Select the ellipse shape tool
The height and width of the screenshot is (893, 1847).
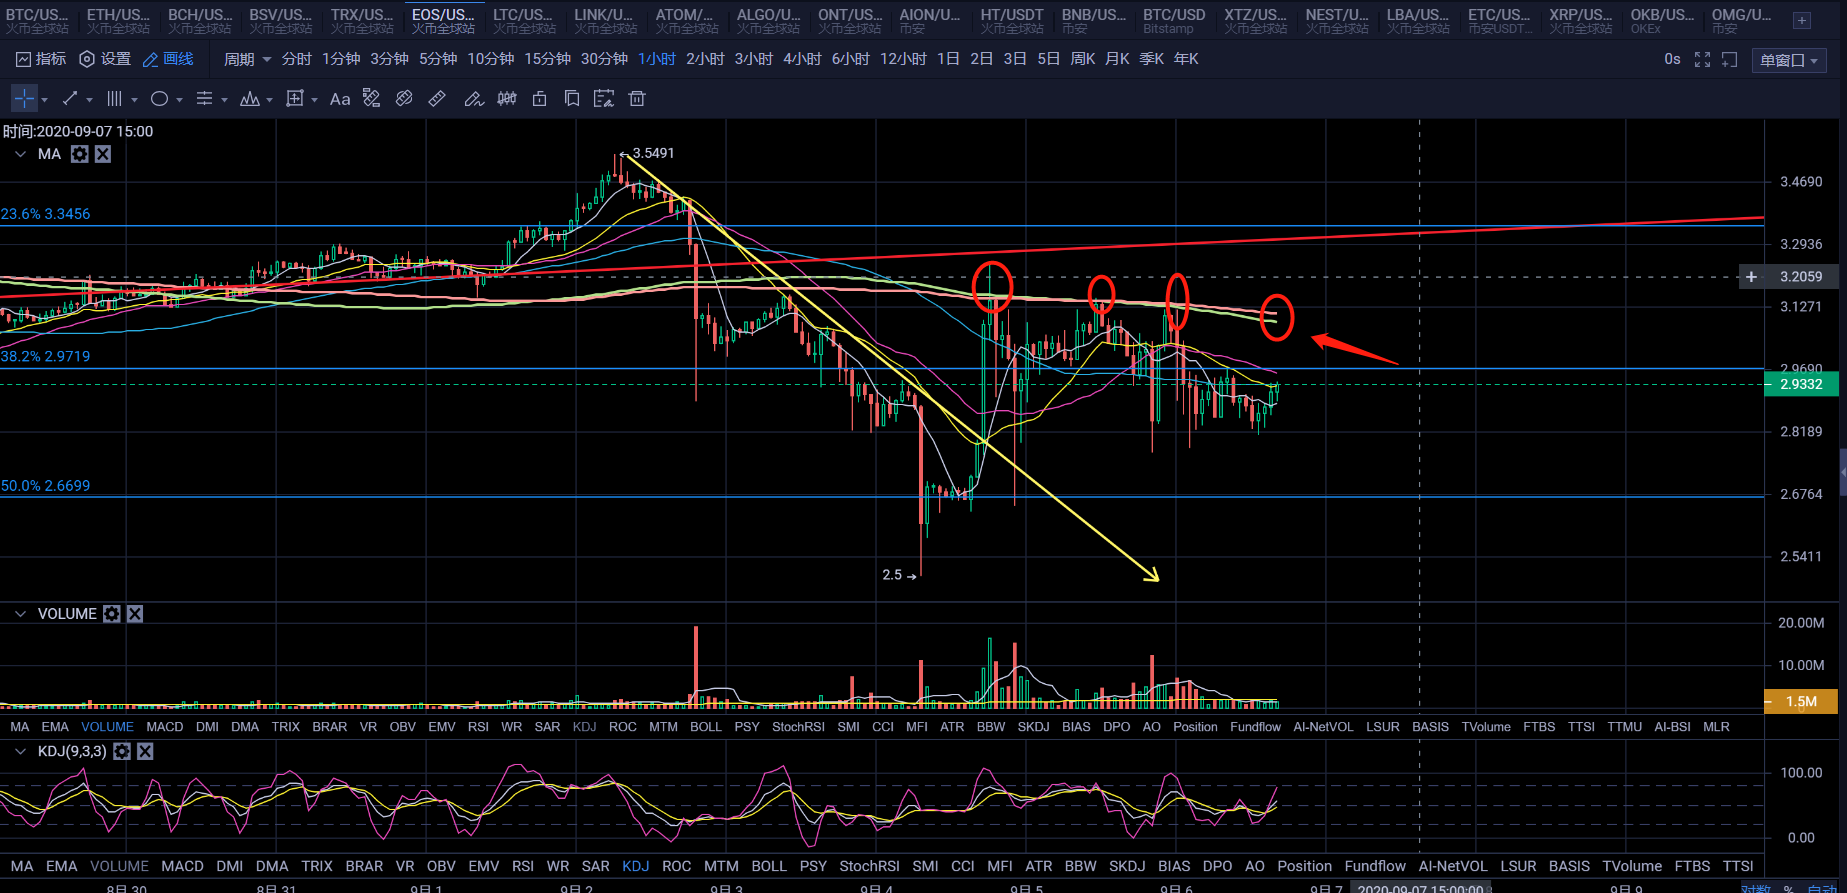point(159,98)
